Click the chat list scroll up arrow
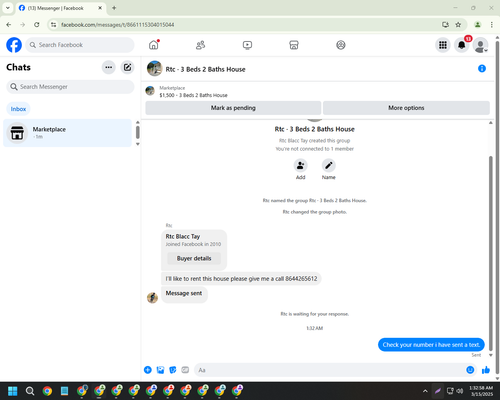Image resolution: width=500 pixels, height=400 pixels. point(138,122)
